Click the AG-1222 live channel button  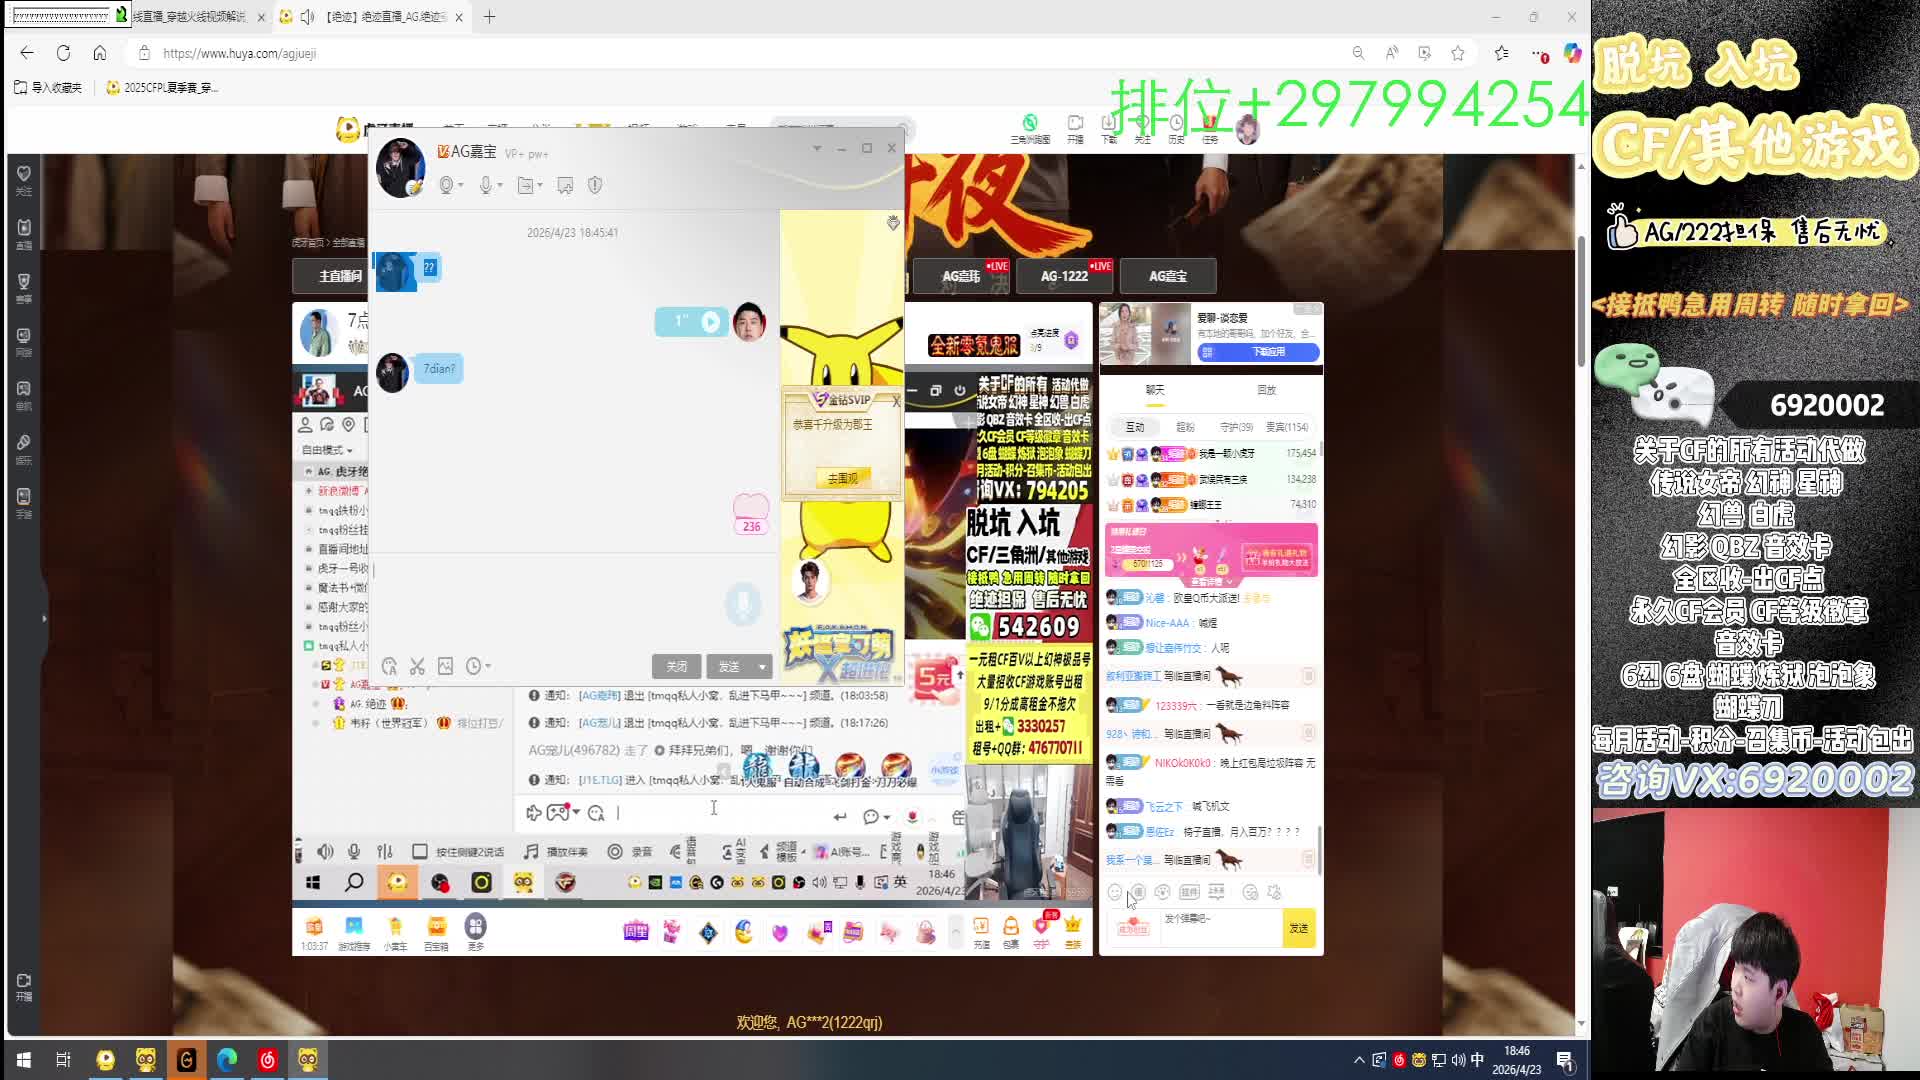pyautogui.click(x=1064, y=276)
